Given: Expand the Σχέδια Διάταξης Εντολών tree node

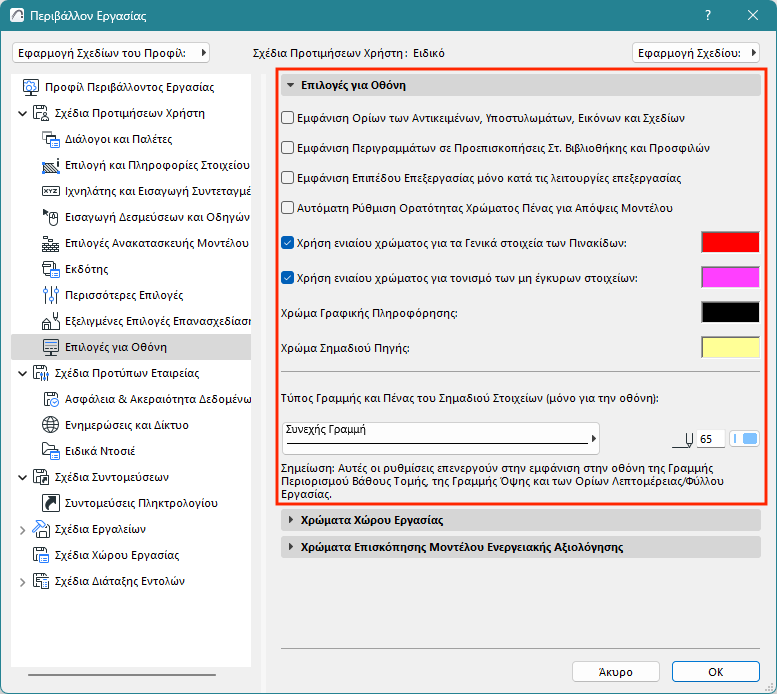Looking at the screenshot, I should tap(22, 582).
